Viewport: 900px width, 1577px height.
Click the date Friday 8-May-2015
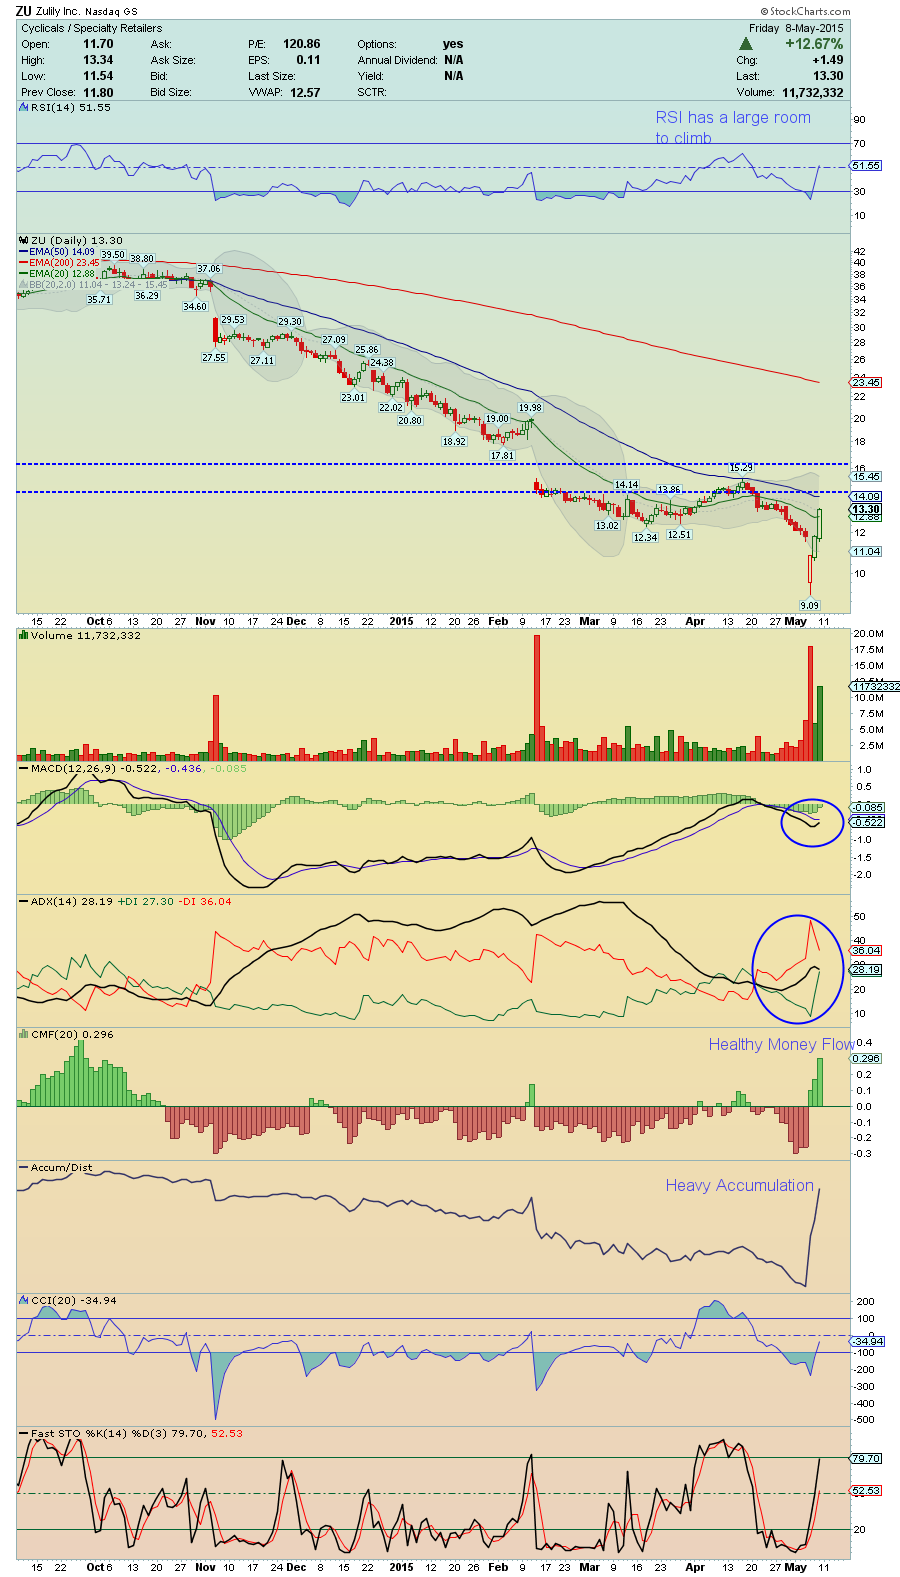click(x=796, y=28)
